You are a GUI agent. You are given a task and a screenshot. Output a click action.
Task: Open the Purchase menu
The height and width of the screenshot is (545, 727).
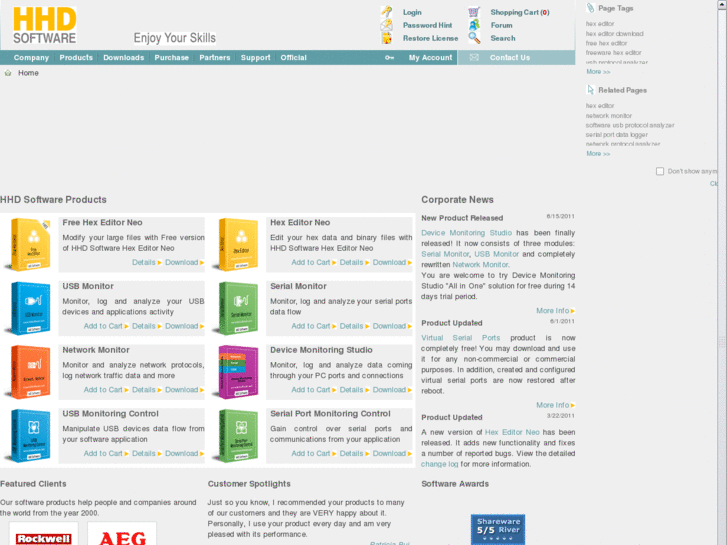(x=172, y=58)
